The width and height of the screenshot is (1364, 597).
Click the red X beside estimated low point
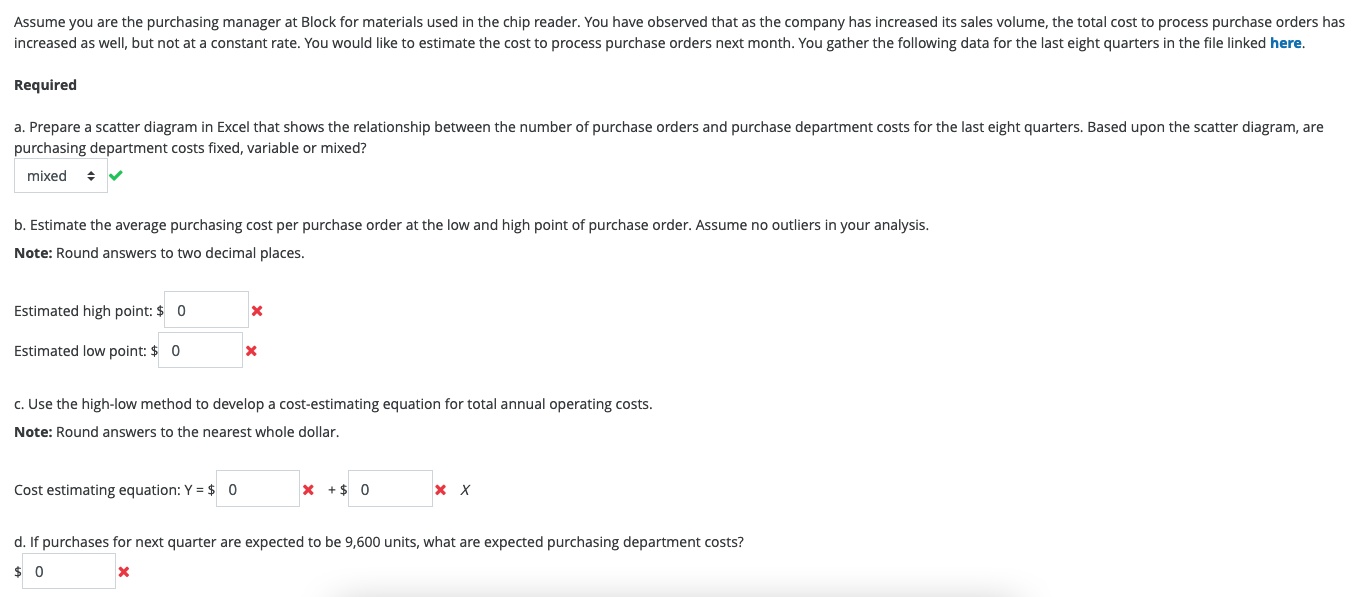pyautogui.click(x=251, y=350)
